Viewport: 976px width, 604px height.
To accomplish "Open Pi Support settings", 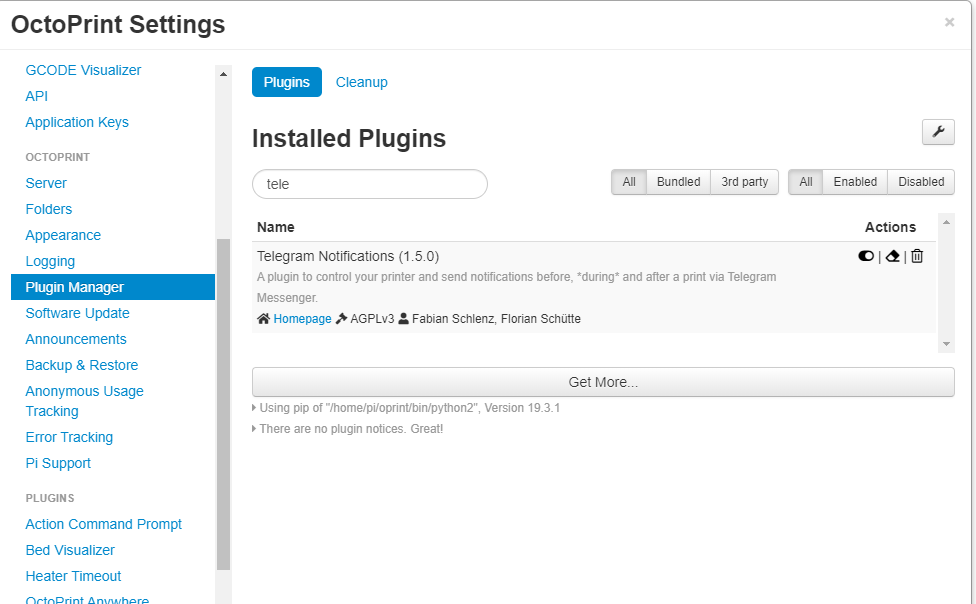I will [58, 463].
